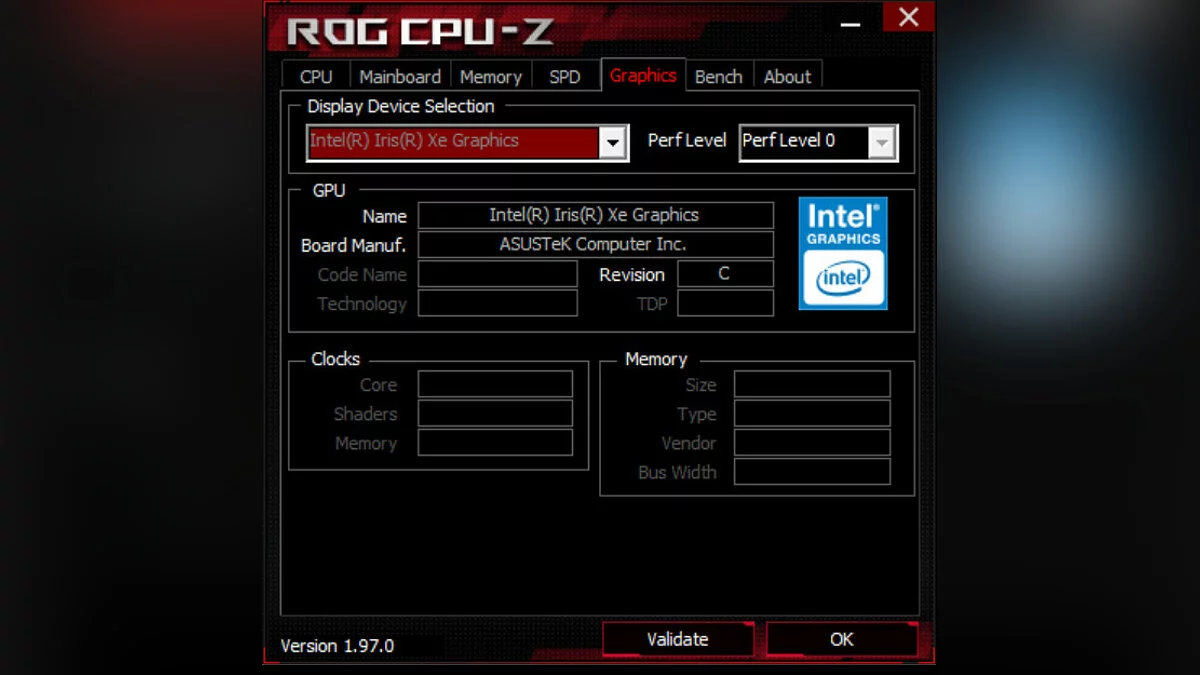Click the Validate button
Viewport: 1200px width, 675px height.
[x=677, y=639]
